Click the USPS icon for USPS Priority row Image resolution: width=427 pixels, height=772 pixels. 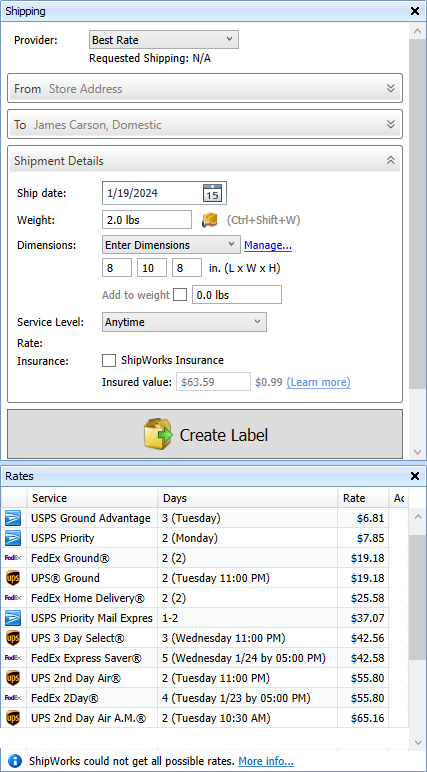point(13,538)
